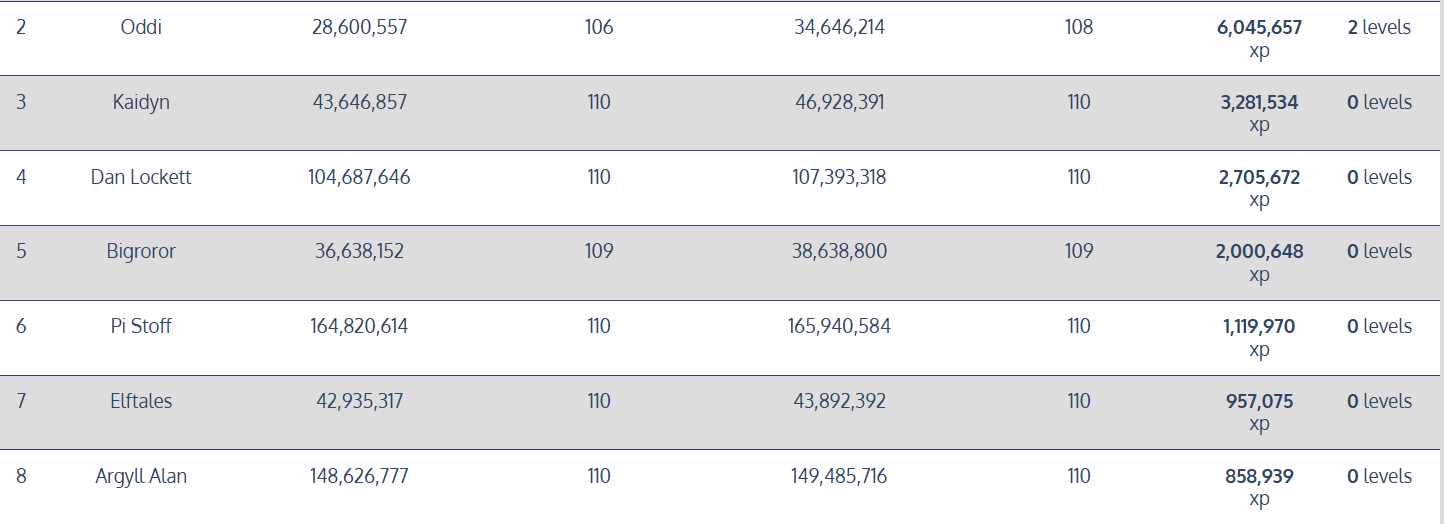The image size is (1444, 524).
Task: Click Dan Lockett's starting XP 104,687,646
Action: click(x=359, y=177)
